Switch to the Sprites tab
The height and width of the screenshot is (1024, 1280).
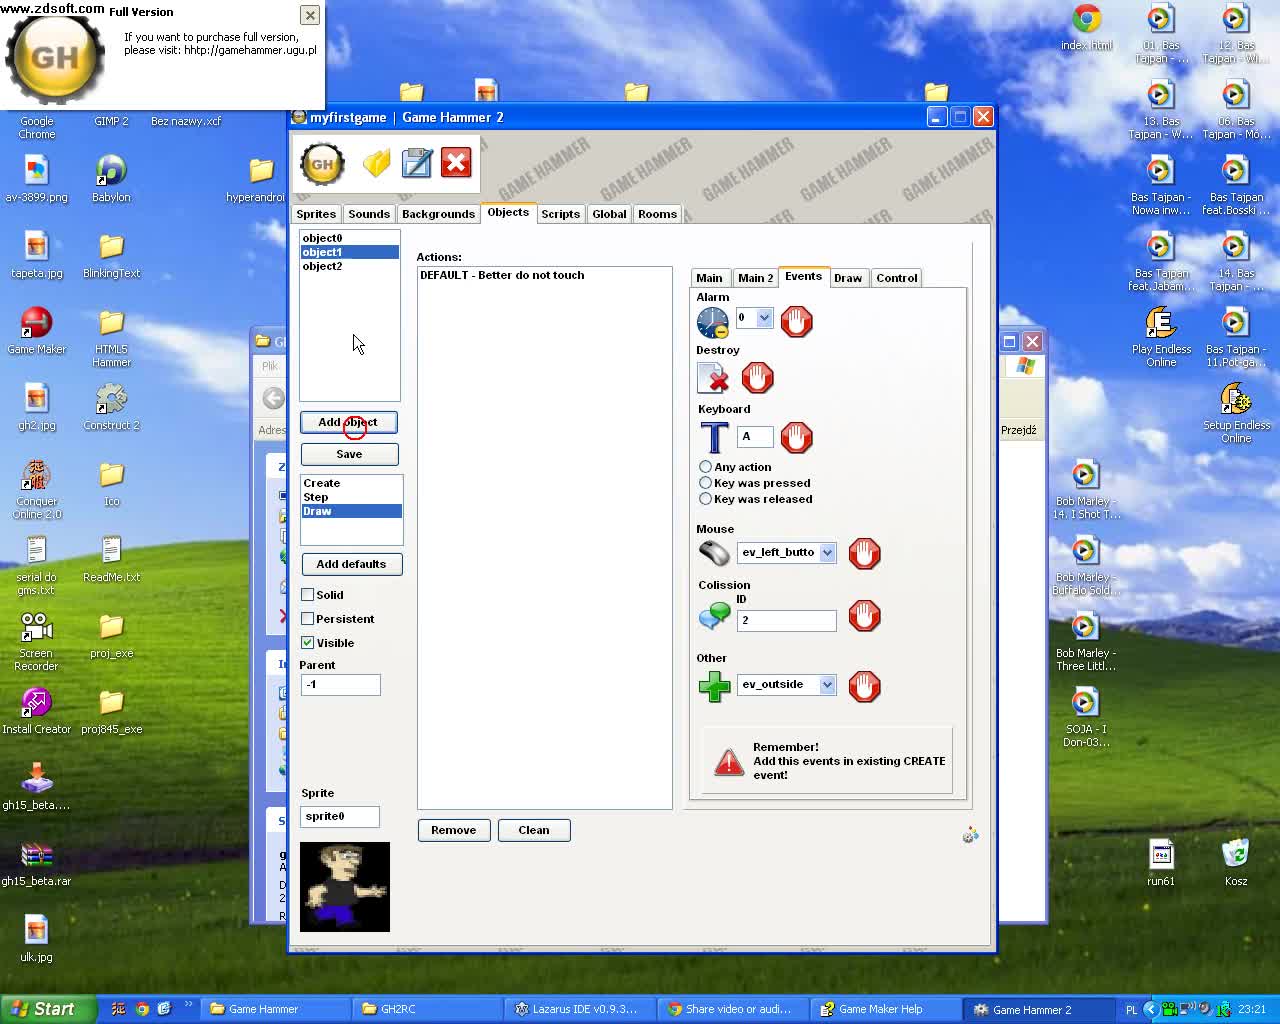tap(316, 214)
